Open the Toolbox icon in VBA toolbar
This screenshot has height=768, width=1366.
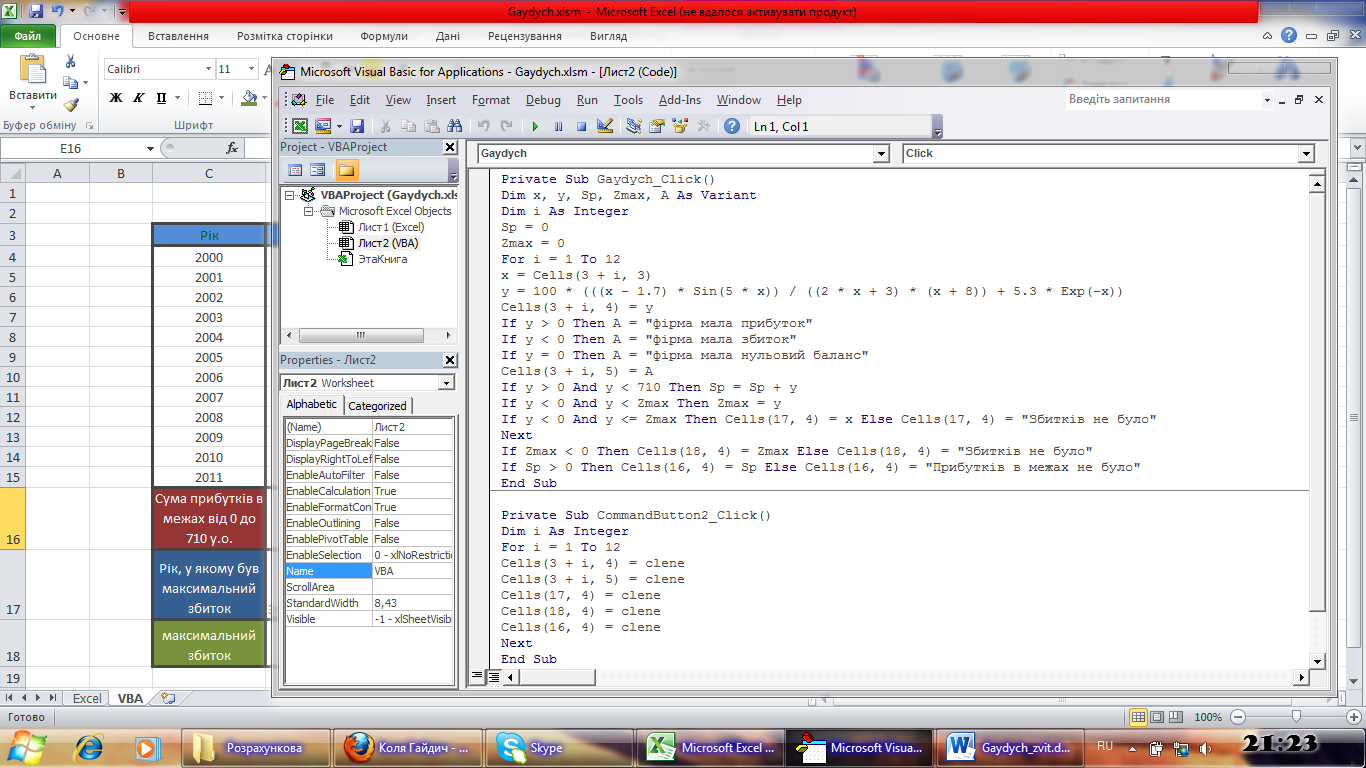coord(703,126)
